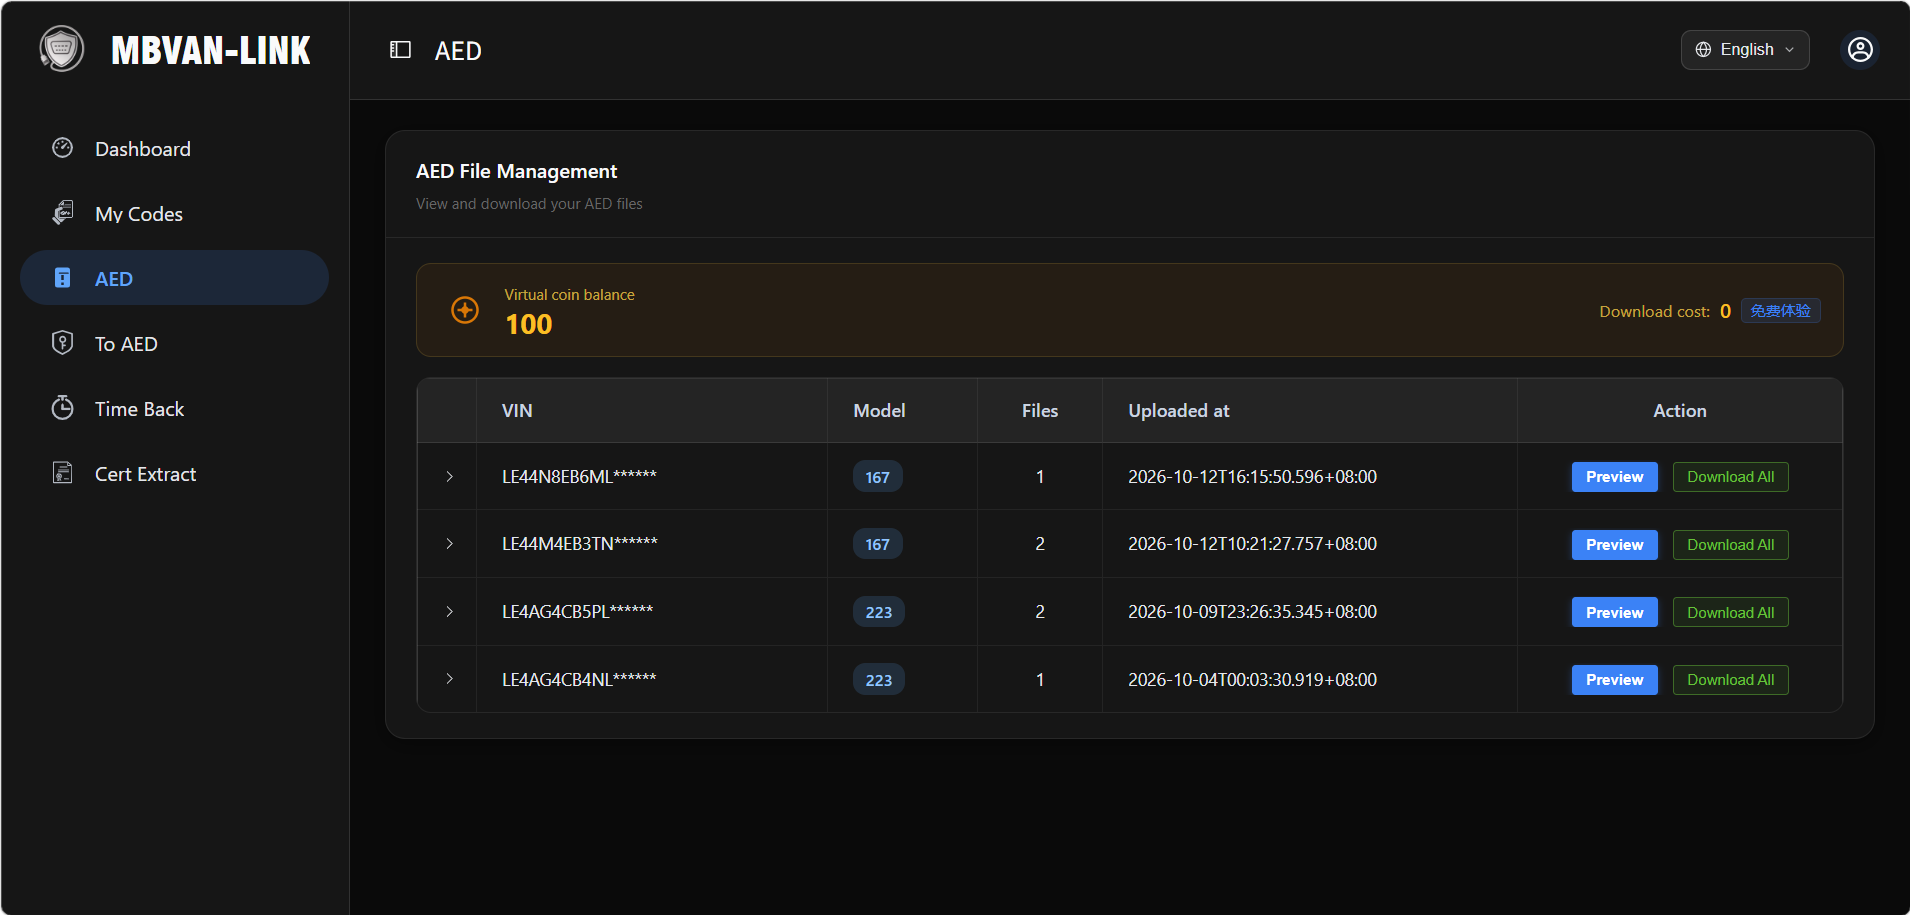Screen dimensions: 1910x915
Task: Click the To AED shield icon
Action: [x=63, y=343]
